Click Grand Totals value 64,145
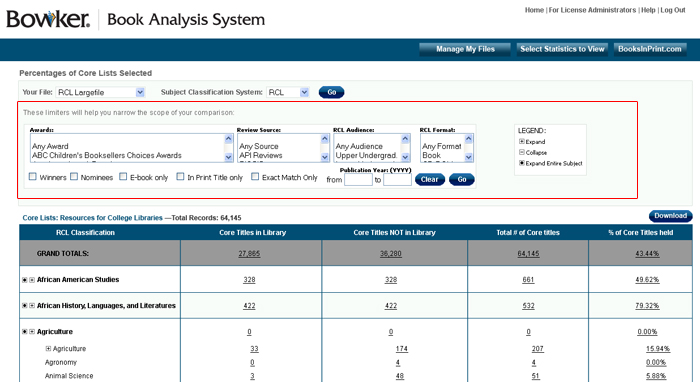Screen dimensions: 700x382 pyautogui.click(x=528, y=253)
